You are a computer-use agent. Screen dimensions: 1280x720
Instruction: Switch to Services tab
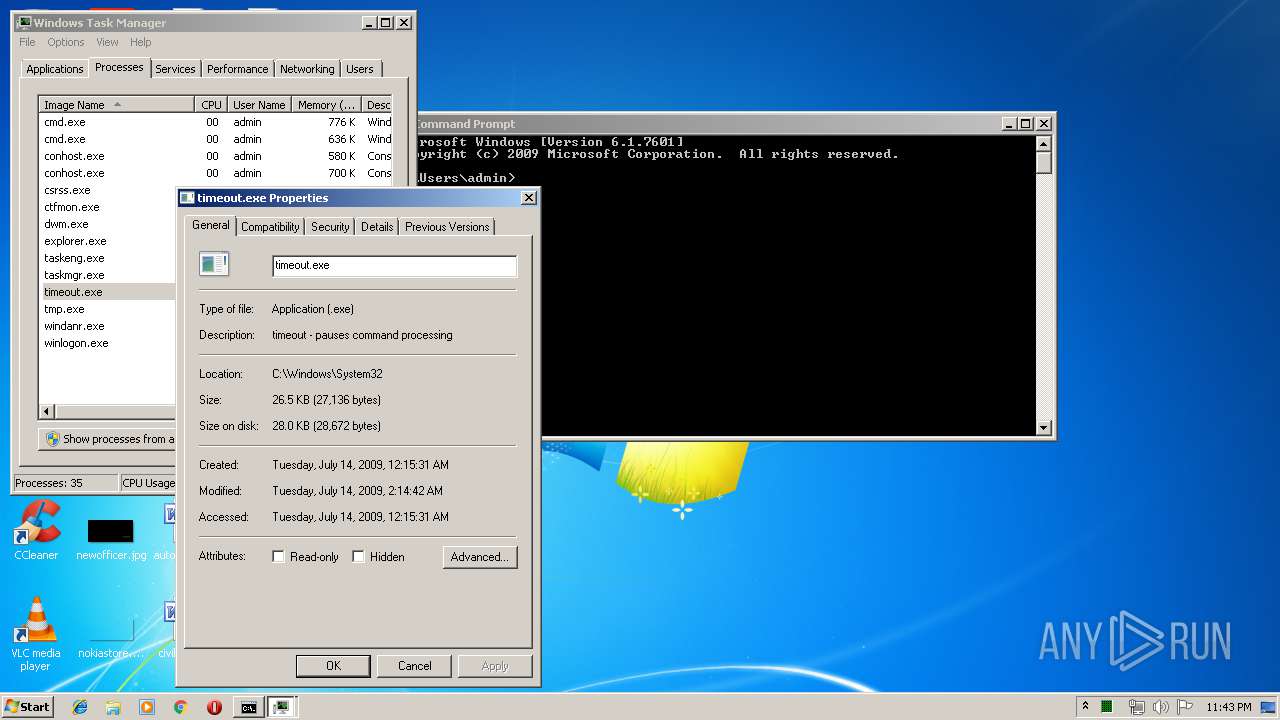pyautogui.click(x=175, y=69)
